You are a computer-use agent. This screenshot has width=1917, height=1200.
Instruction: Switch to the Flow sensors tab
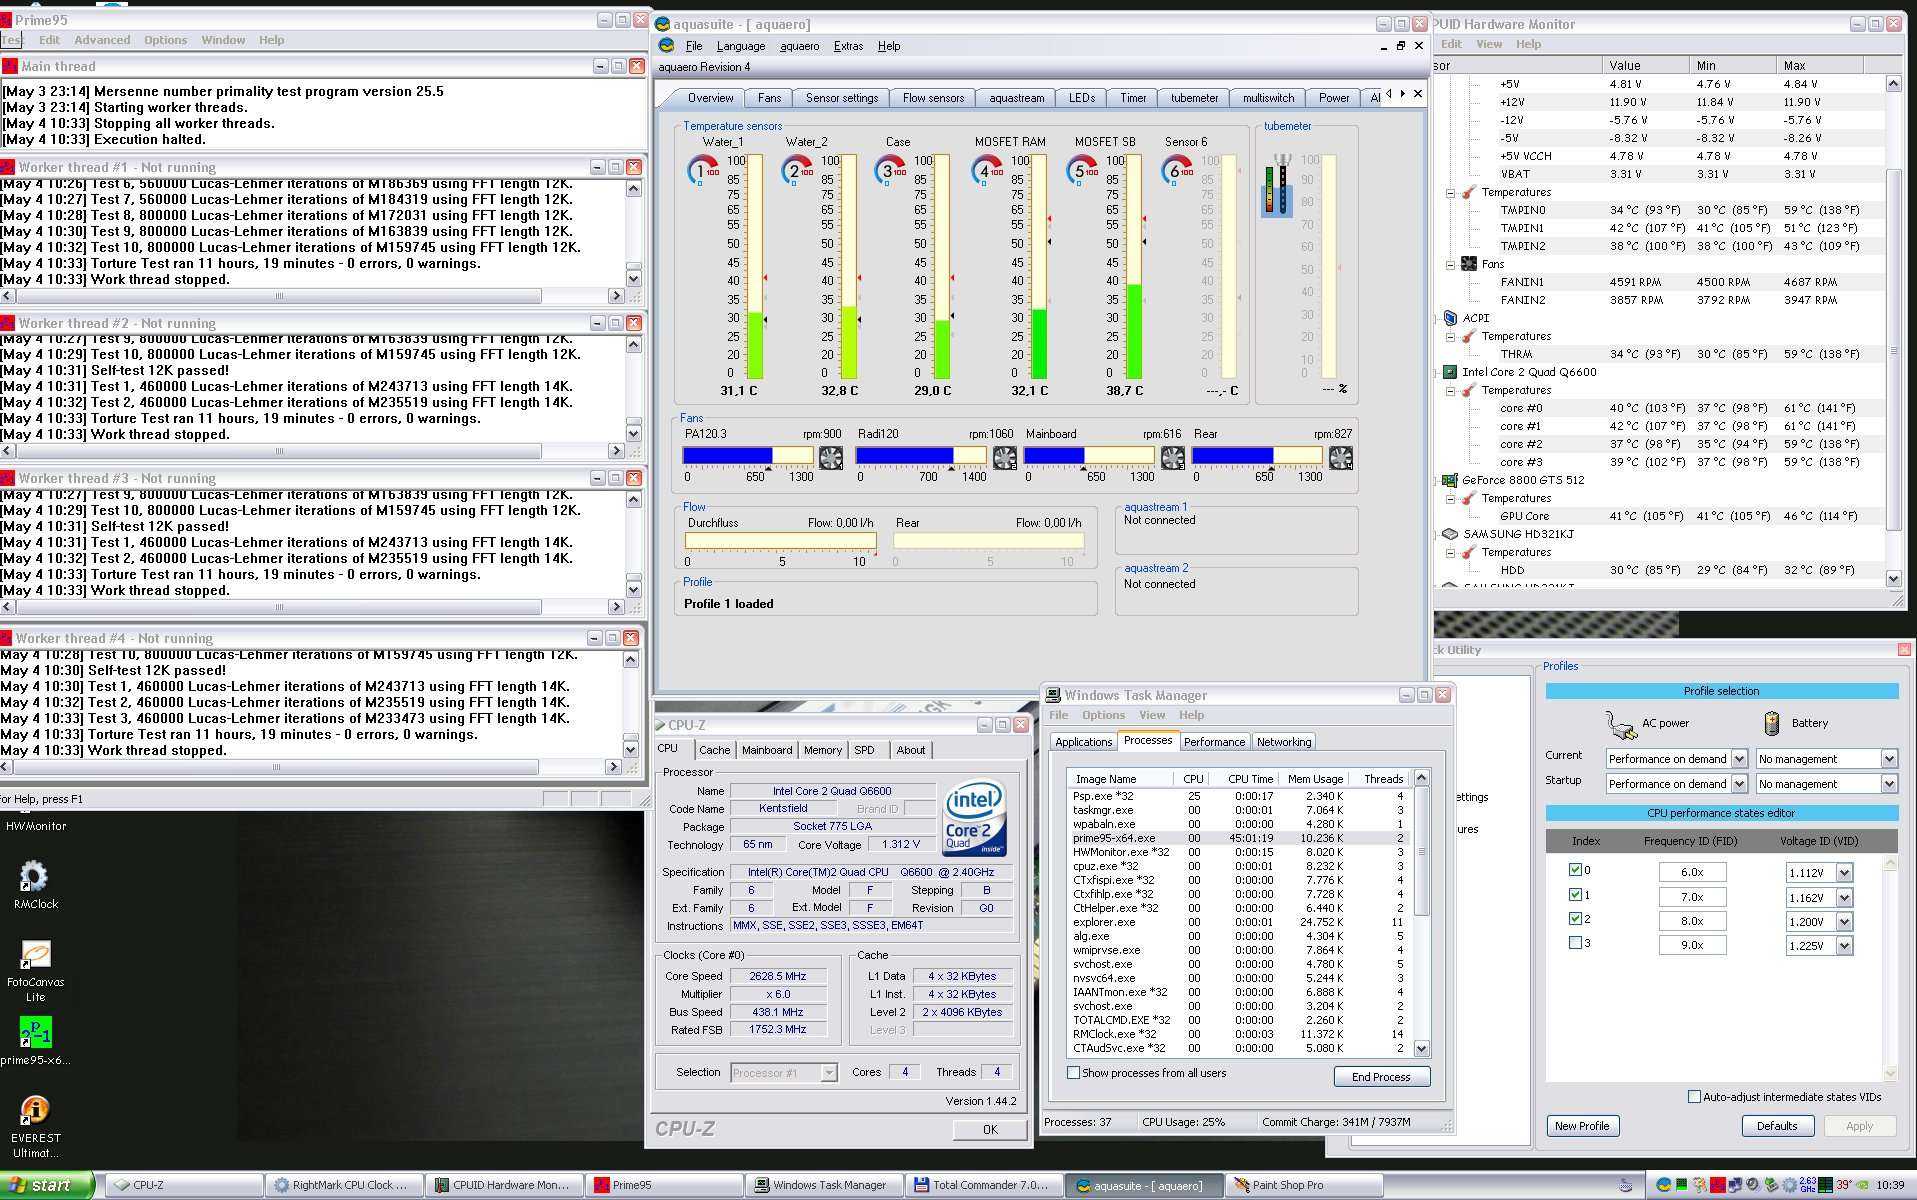point(932,98)
